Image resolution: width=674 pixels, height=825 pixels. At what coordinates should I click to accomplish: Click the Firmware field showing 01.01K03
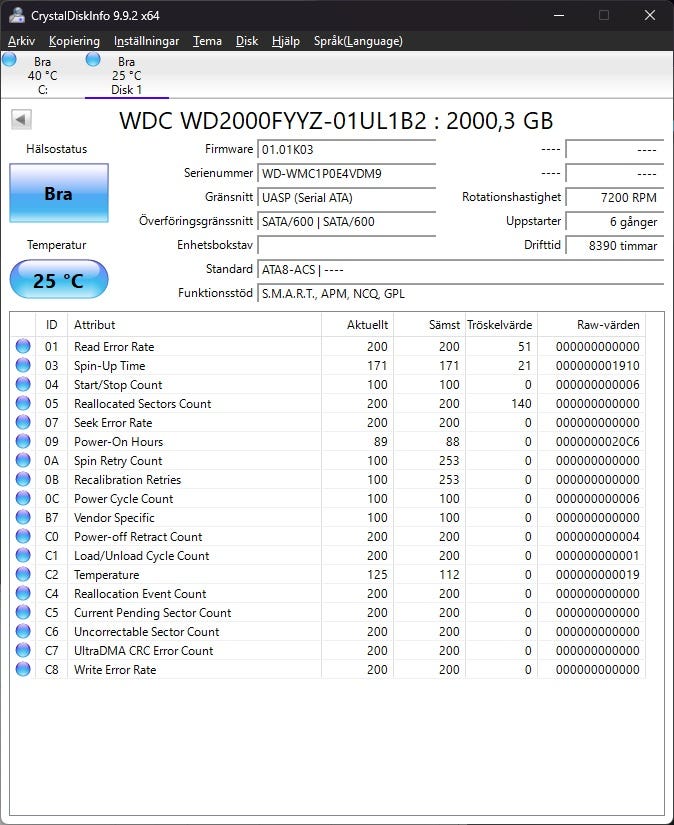coord(346,149)
